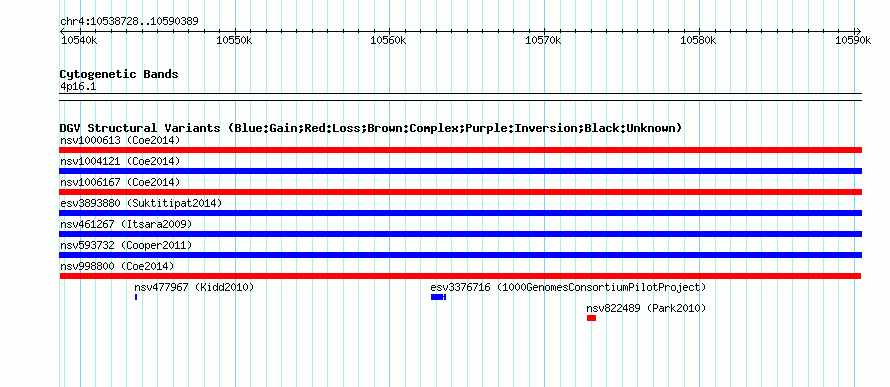The image size is (890, 387).
Task: Click the esv3376716 1000GenomesConsortiumPilotProject label
Action: click(568, 287)
